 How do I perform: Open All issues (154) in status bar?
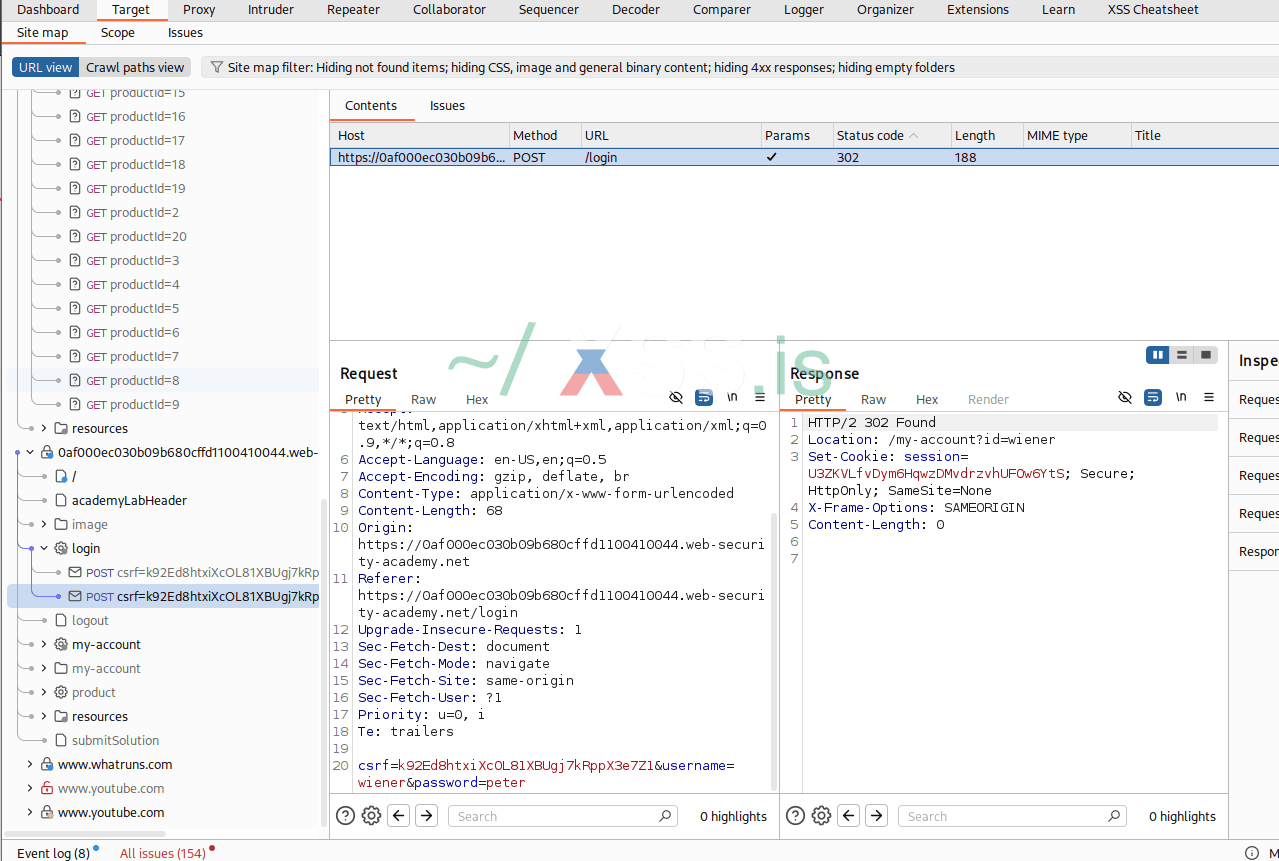coord(162,853)
